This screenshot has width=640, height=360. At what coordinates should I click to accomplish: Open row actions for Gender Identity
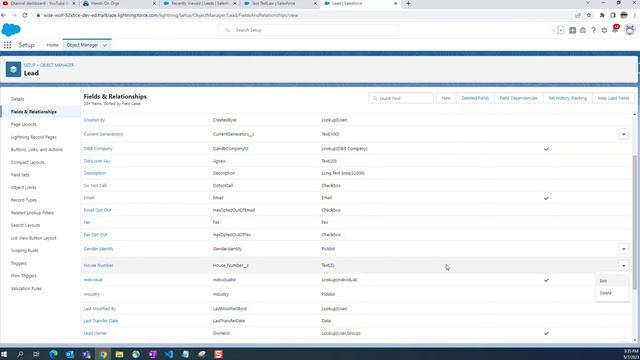tap(623, 249)
